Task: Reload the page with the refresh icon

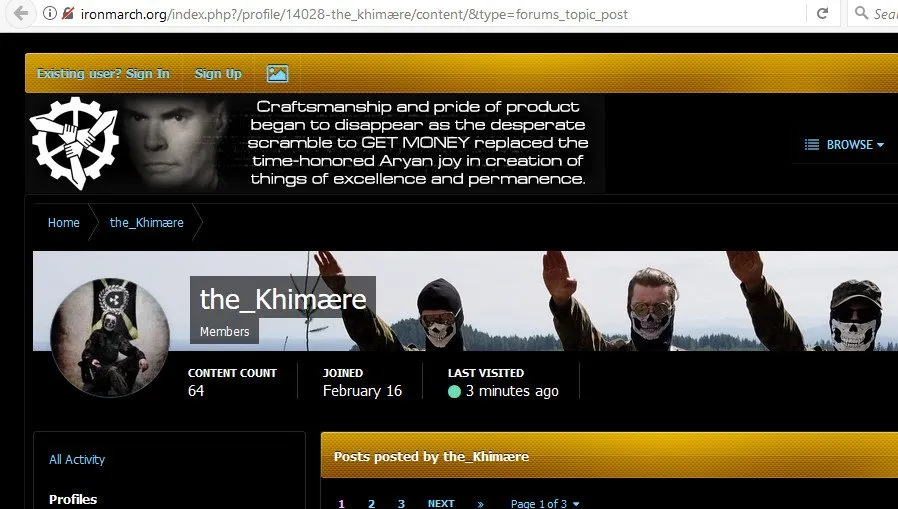Action: pyautogui.click(x=822, y=13)
